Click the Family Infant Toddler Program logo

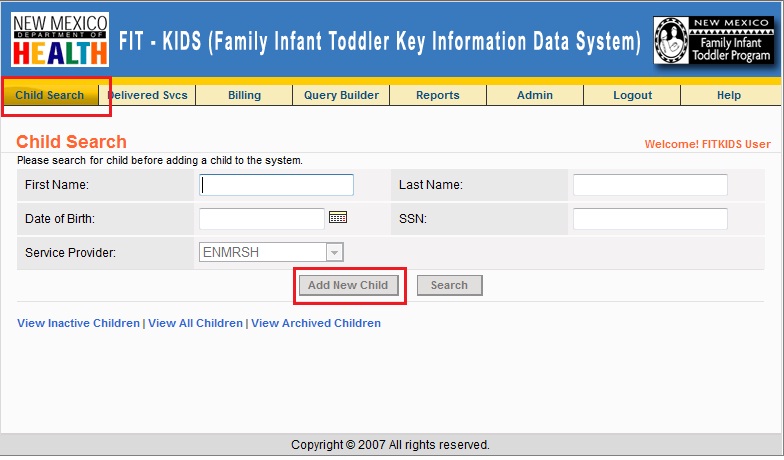pyautogui.click(x=713, y=40)
